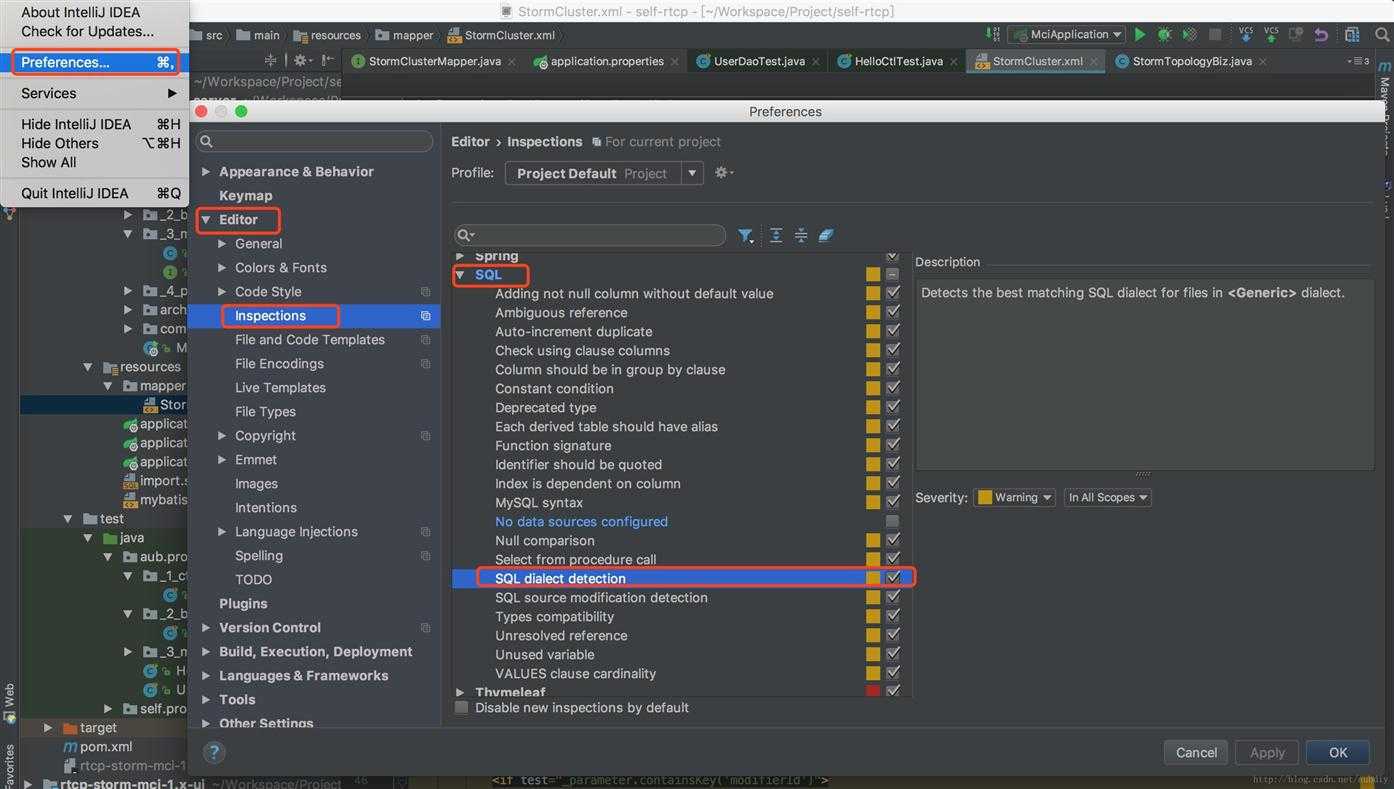Open the profile gear settings icon
Image resolution: width=1394 pixels, height=789 pixels.
point(724,173)
